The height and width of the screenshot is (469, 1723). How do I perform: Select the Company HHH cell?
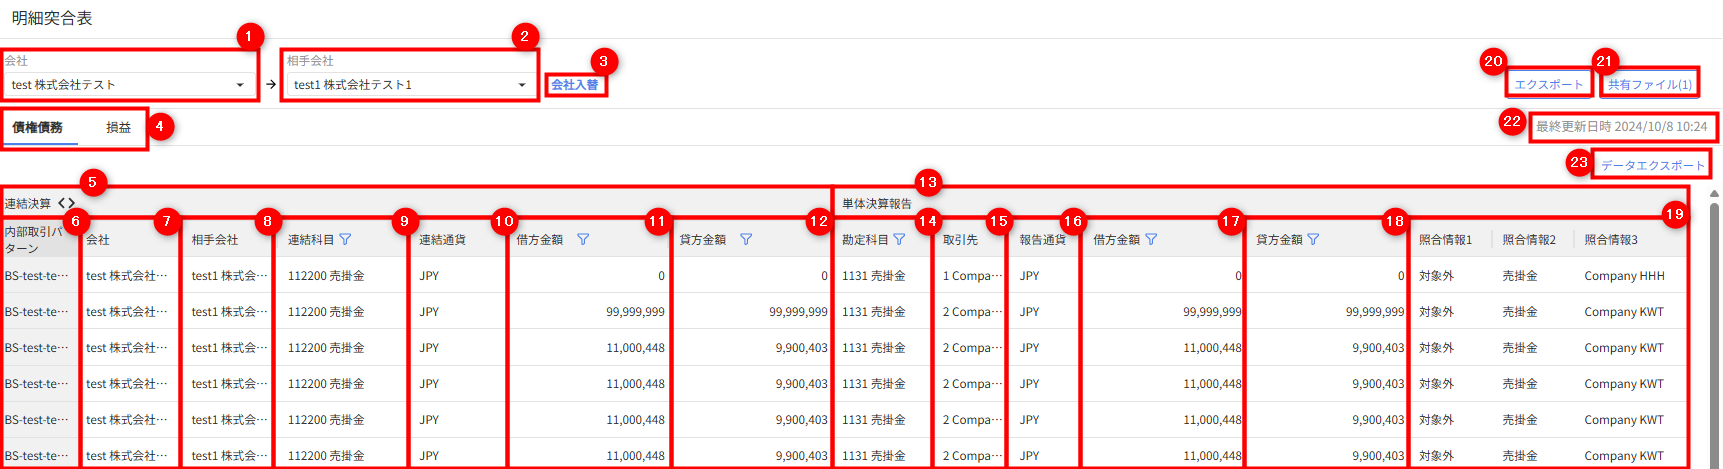coord(1624,276)
